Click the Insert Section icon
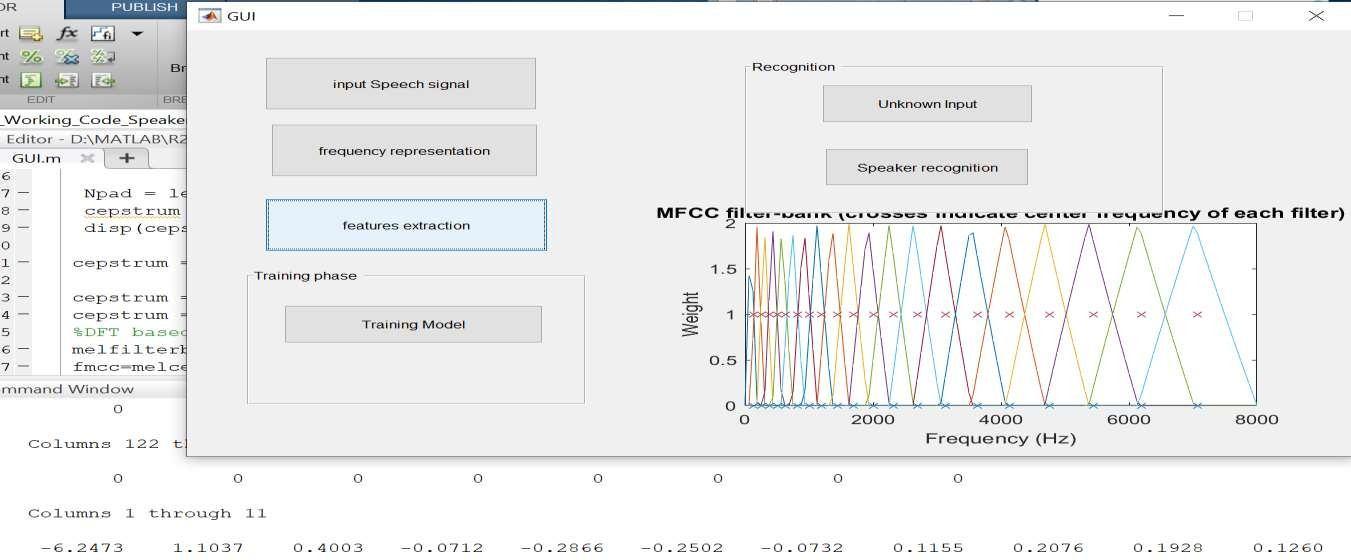The width and height of the screenshot is (1351, 560). tap(31, 34)
